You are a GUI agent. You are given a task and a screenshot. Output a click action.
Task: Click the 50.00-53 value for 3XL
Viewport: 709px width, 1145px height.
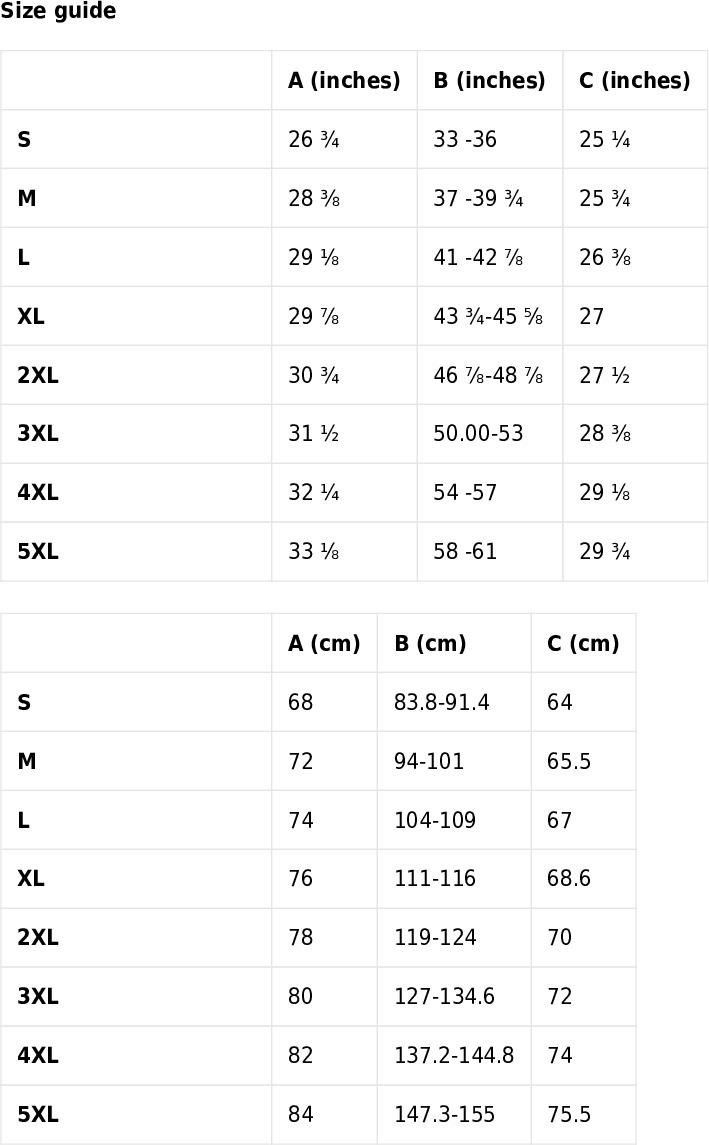tap(478, 433)
